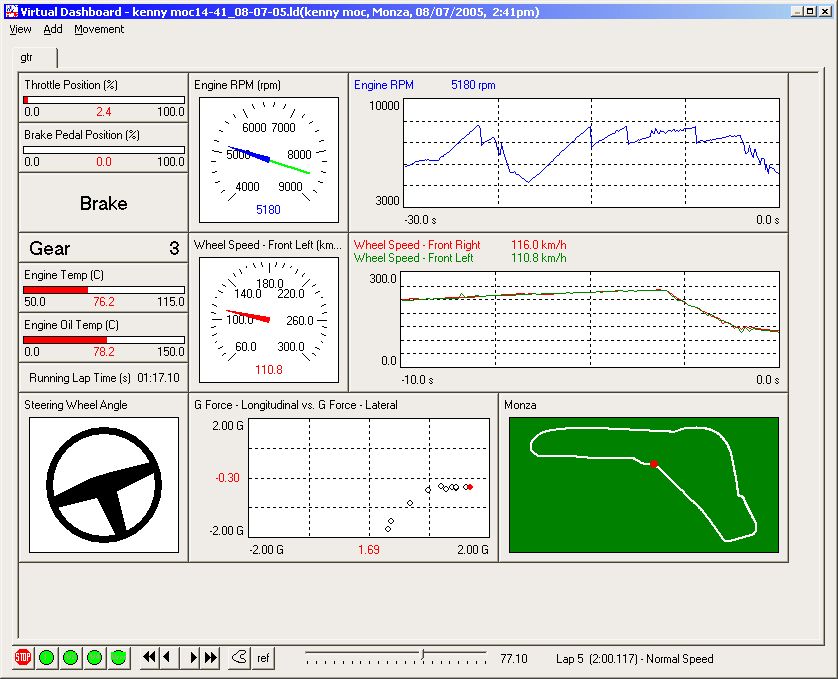This screenshot has height=679, width=838.
Task: Open the View menu
Action: click(20, 29)
